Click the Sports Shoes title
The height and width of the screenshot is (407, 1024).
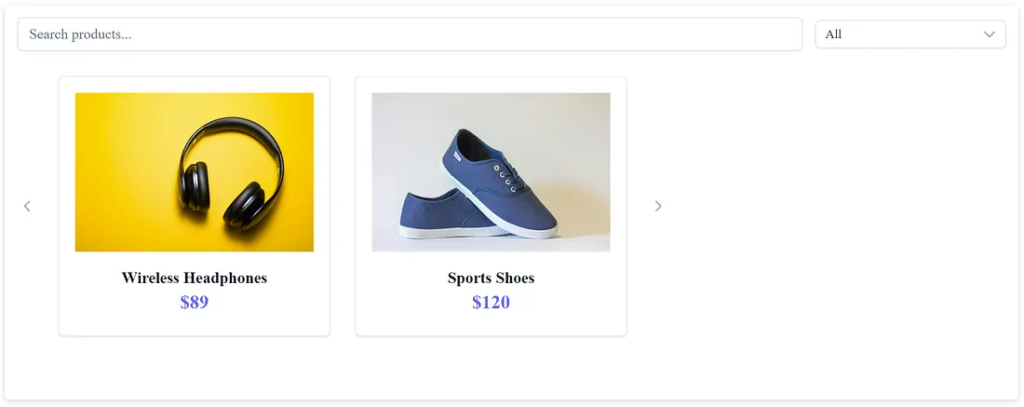pos(490,278)
